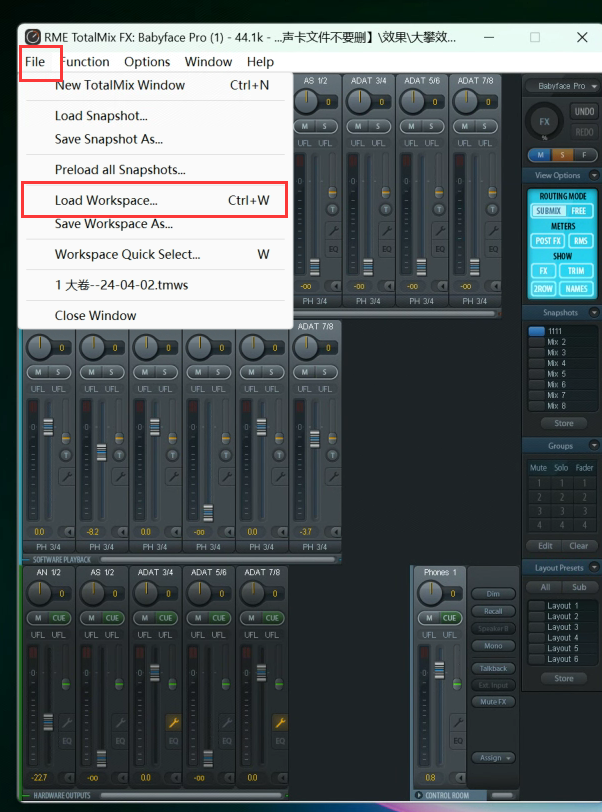The height and width of the screenshot is (812, 602).
Task: Click the Phones 1 volume fader
Action: click(439, 670)
